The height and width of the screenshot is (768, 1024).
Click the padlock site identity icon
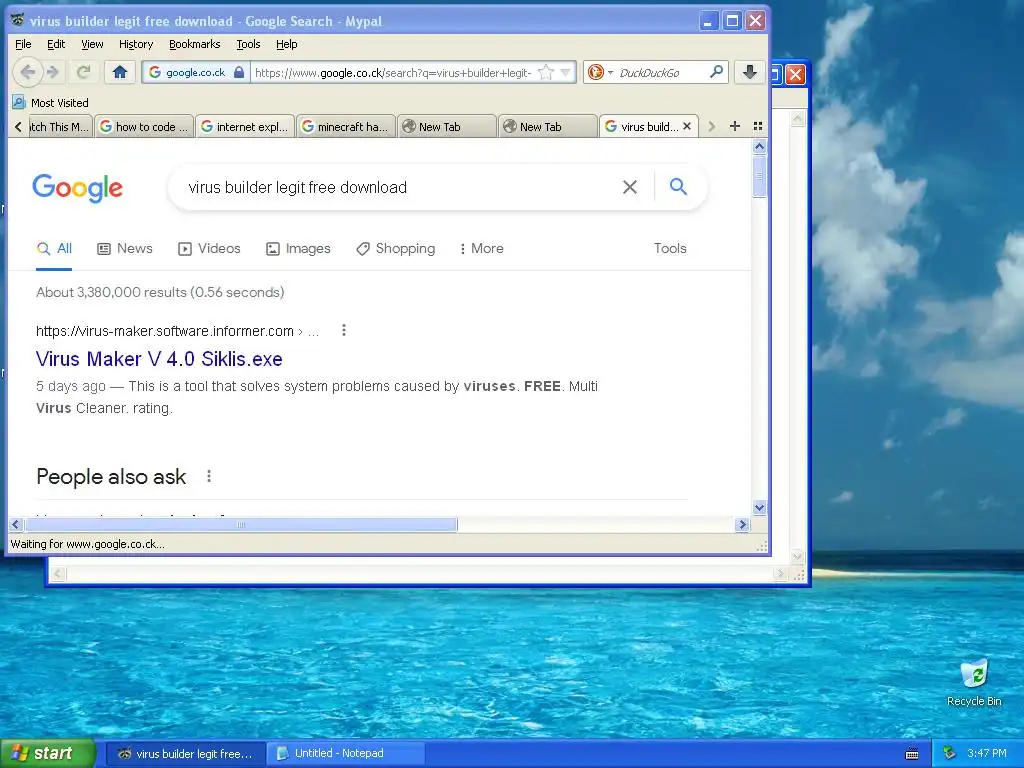pos(239,72)
